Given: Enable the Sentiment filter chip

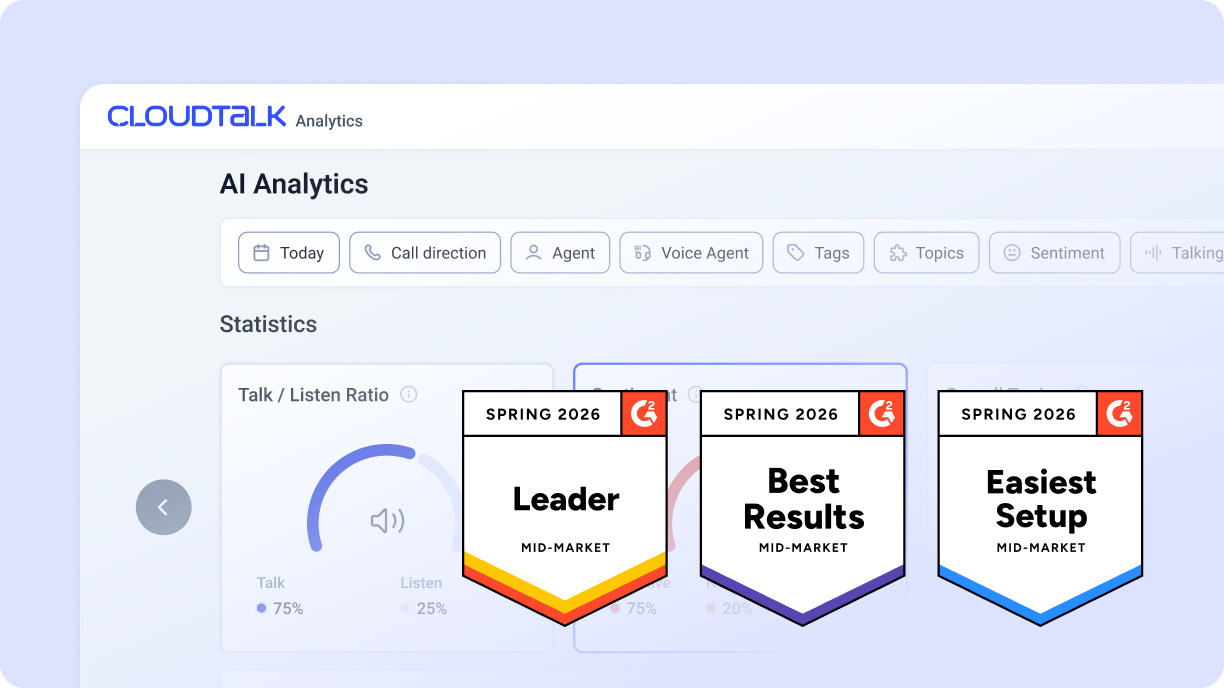Looking at the screenshot, I should click(x=1054, y=253).
